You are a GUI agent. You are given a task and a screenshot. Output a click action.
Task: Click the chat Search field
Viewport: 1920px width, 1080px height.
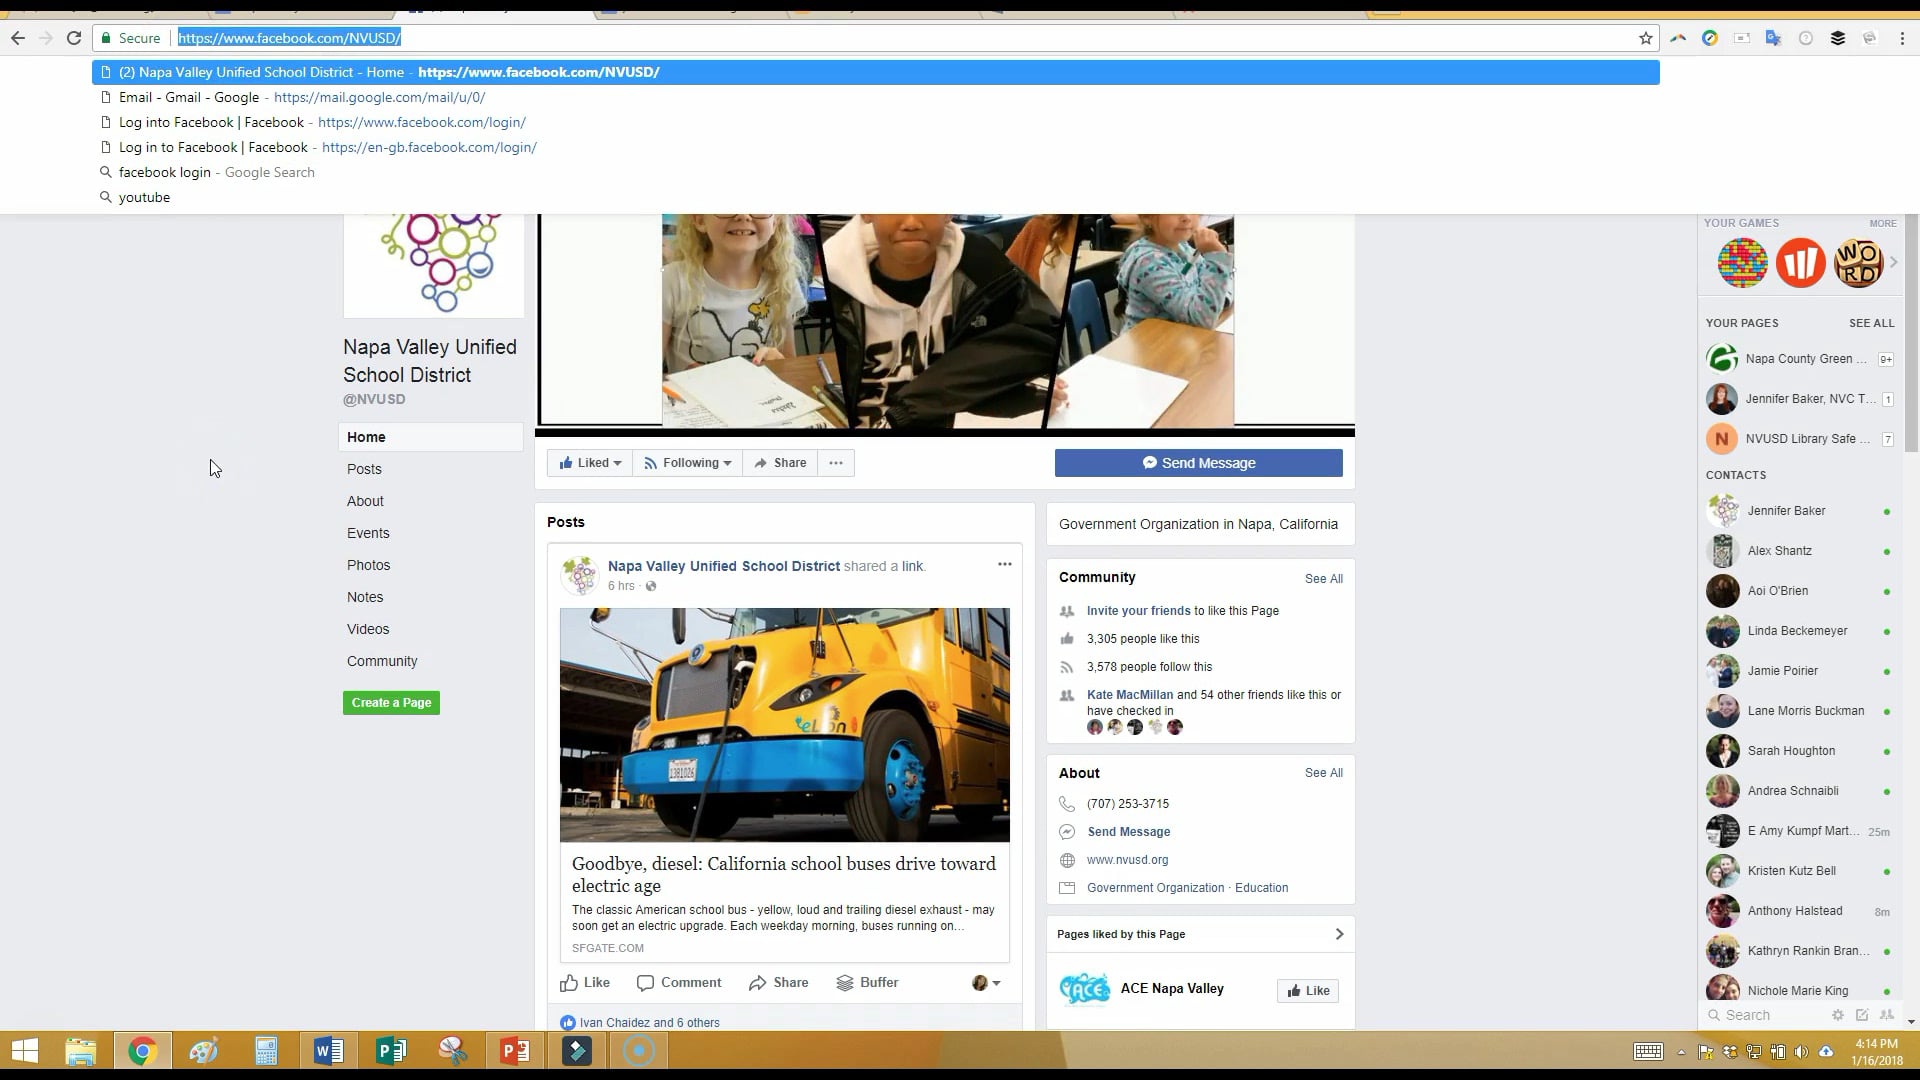click(x=1767, y=1015)
